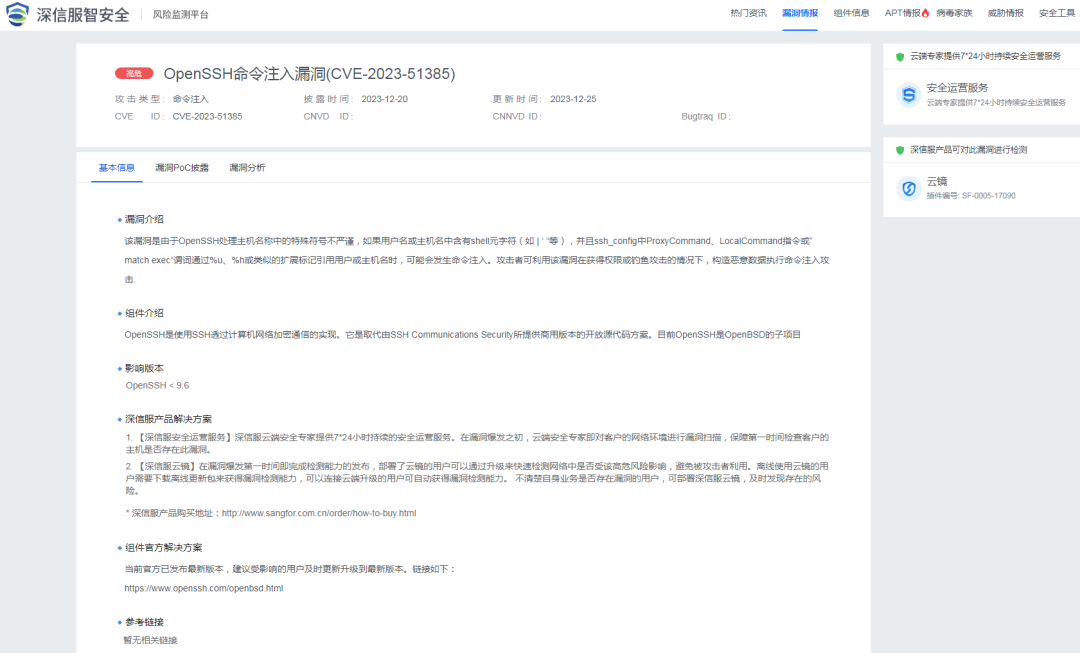Open the openssh.com/openbsd.html link
The height and width of the screenshot is (653, 1080).
click(204, 588)
